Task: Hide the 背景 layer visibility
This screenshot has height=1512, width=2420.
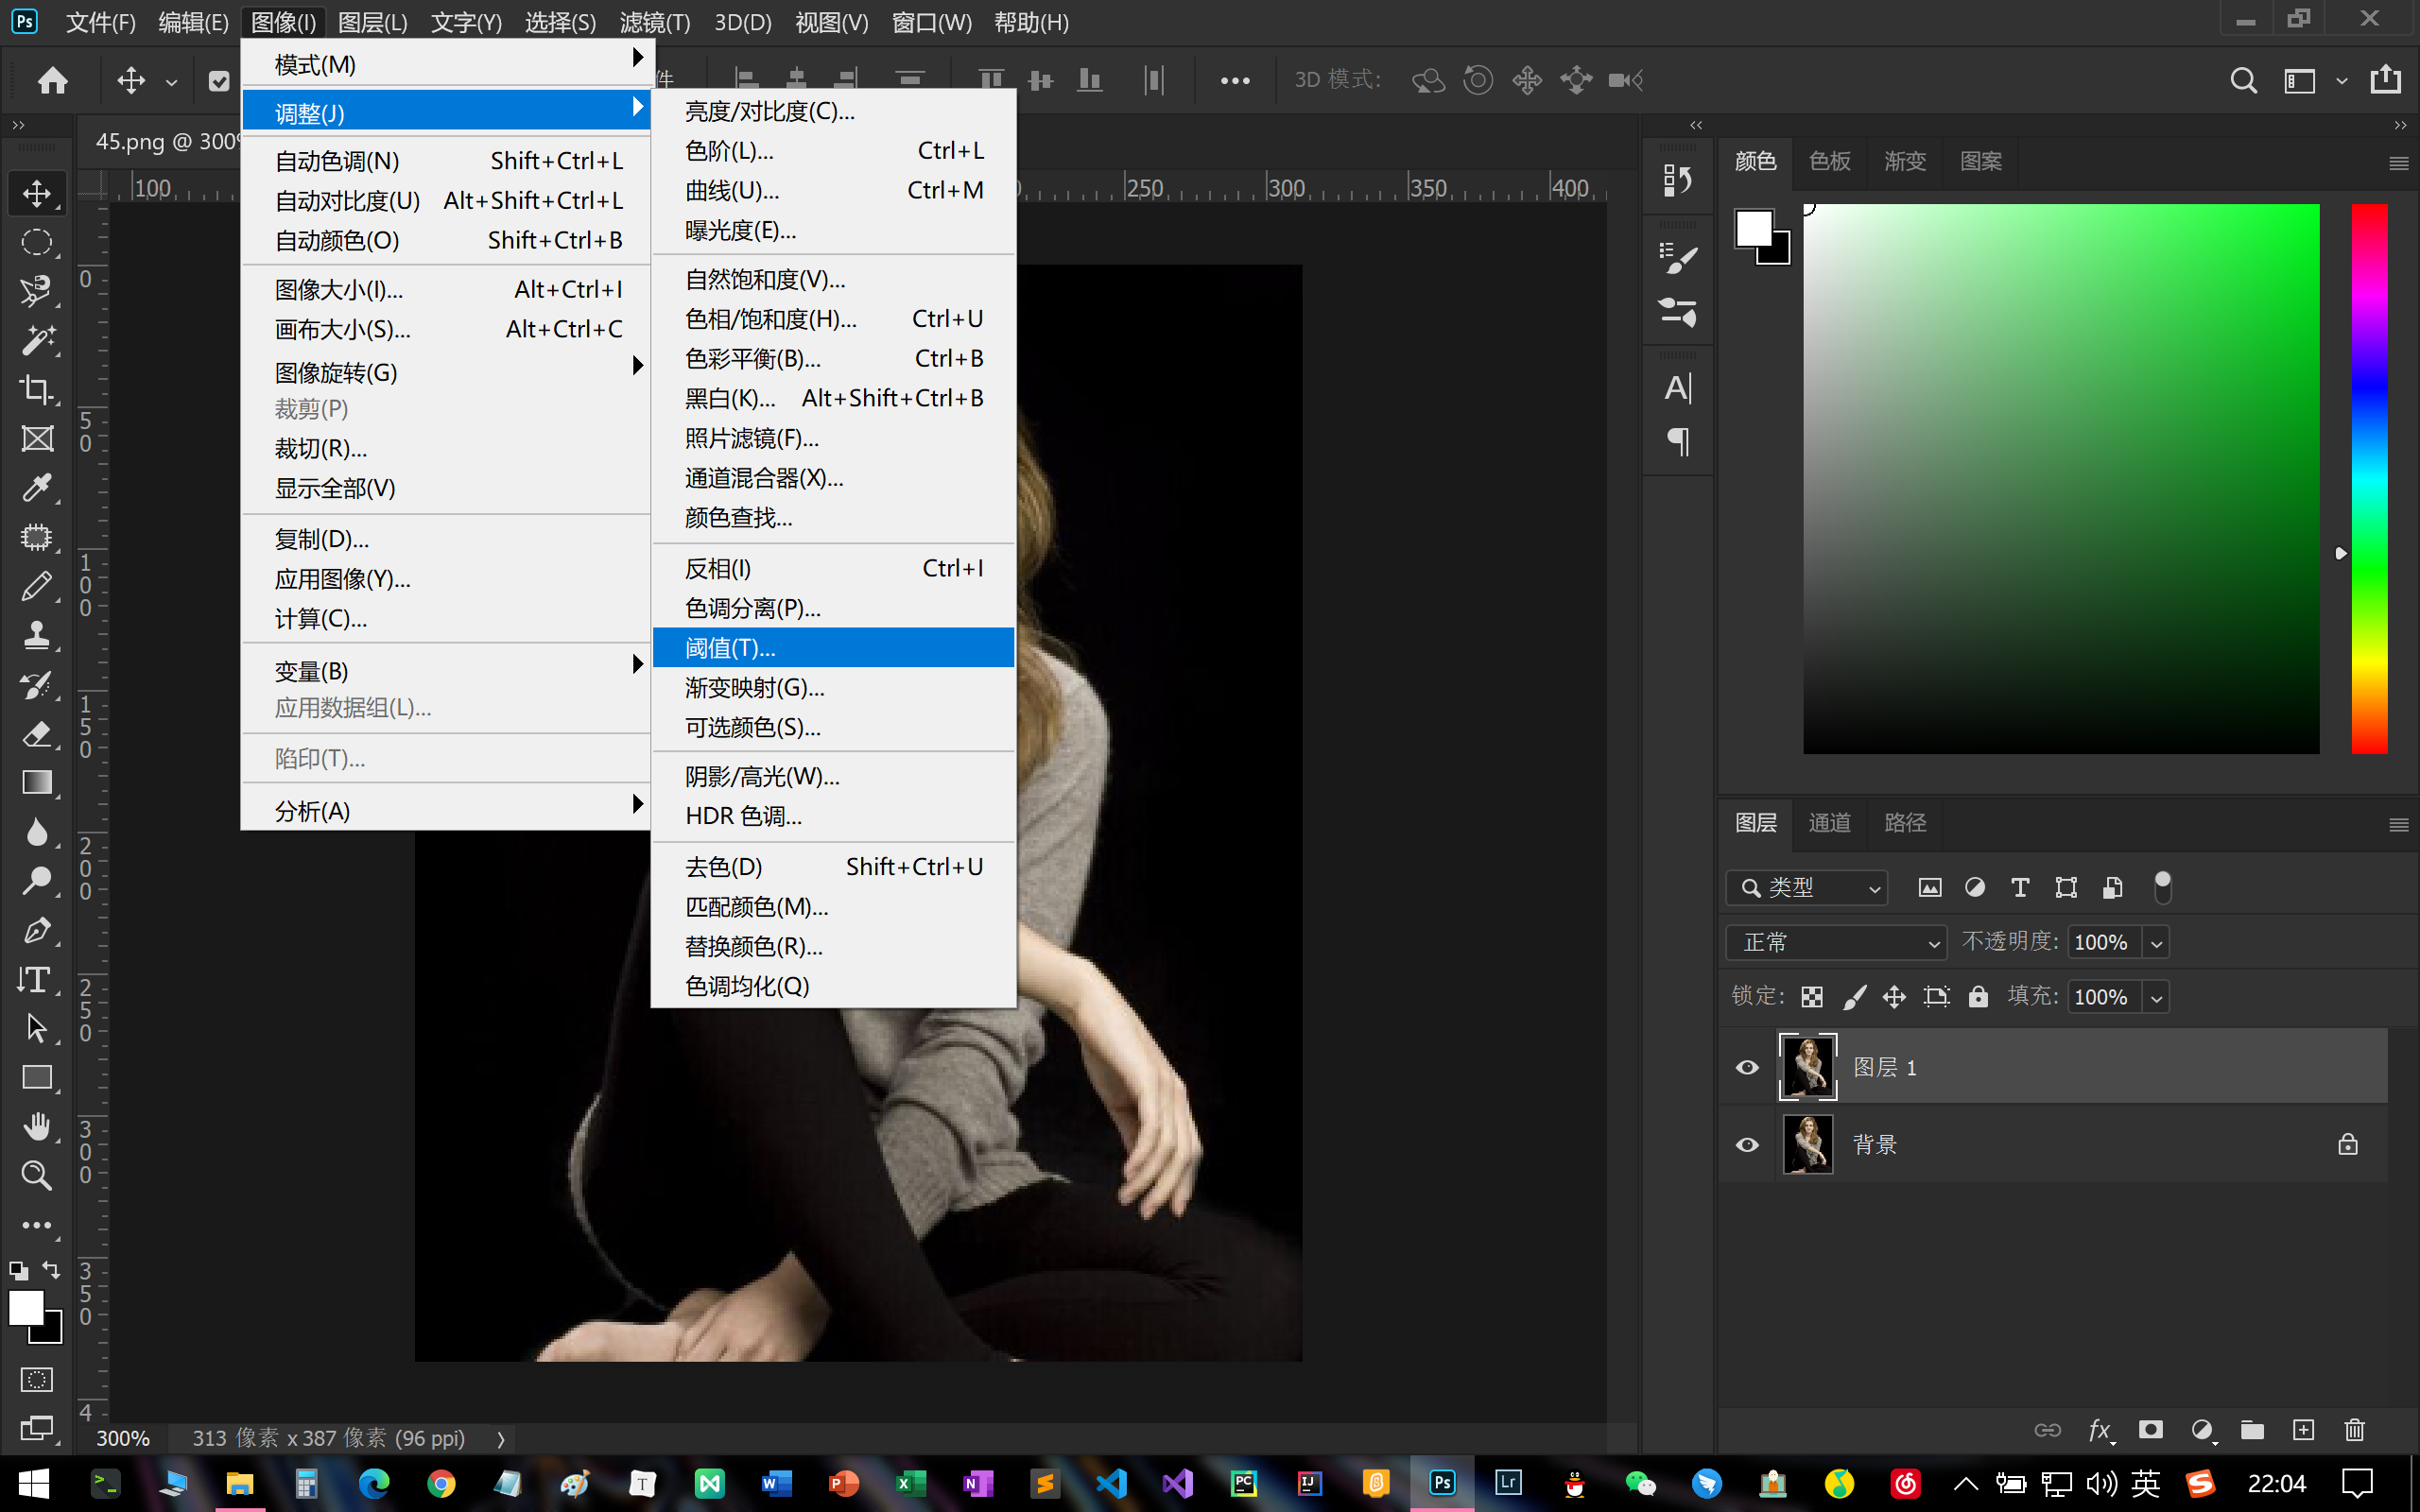Action: pyautogui.click(x=1747, y=1144)
